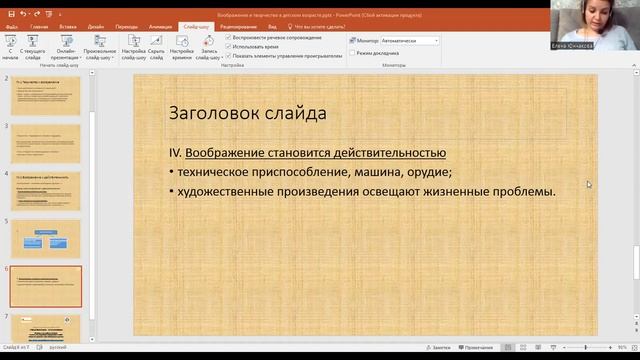Click the webcam video of the presenter
This screenshot has height=360, width=640.
[595, 25]
